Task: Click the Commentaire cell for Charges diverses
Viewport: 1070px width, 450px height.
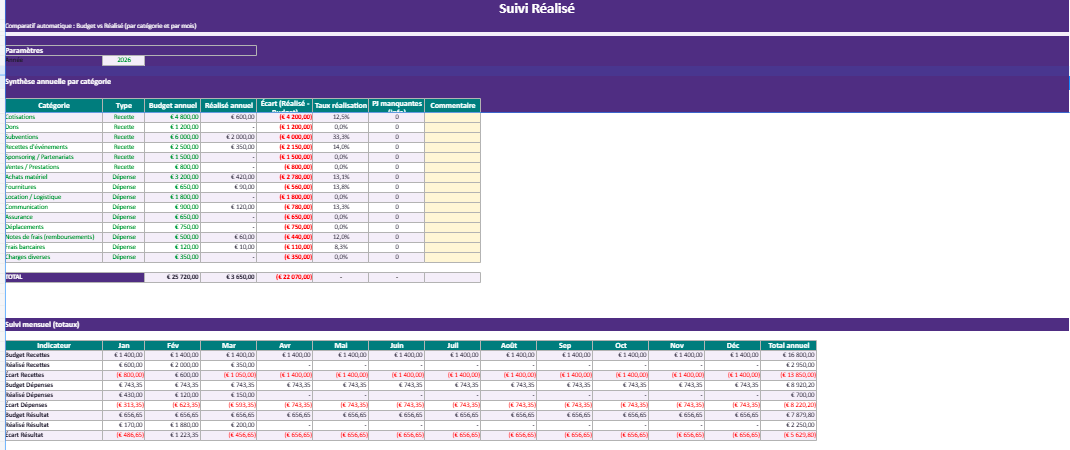Action: pos(452,257)
